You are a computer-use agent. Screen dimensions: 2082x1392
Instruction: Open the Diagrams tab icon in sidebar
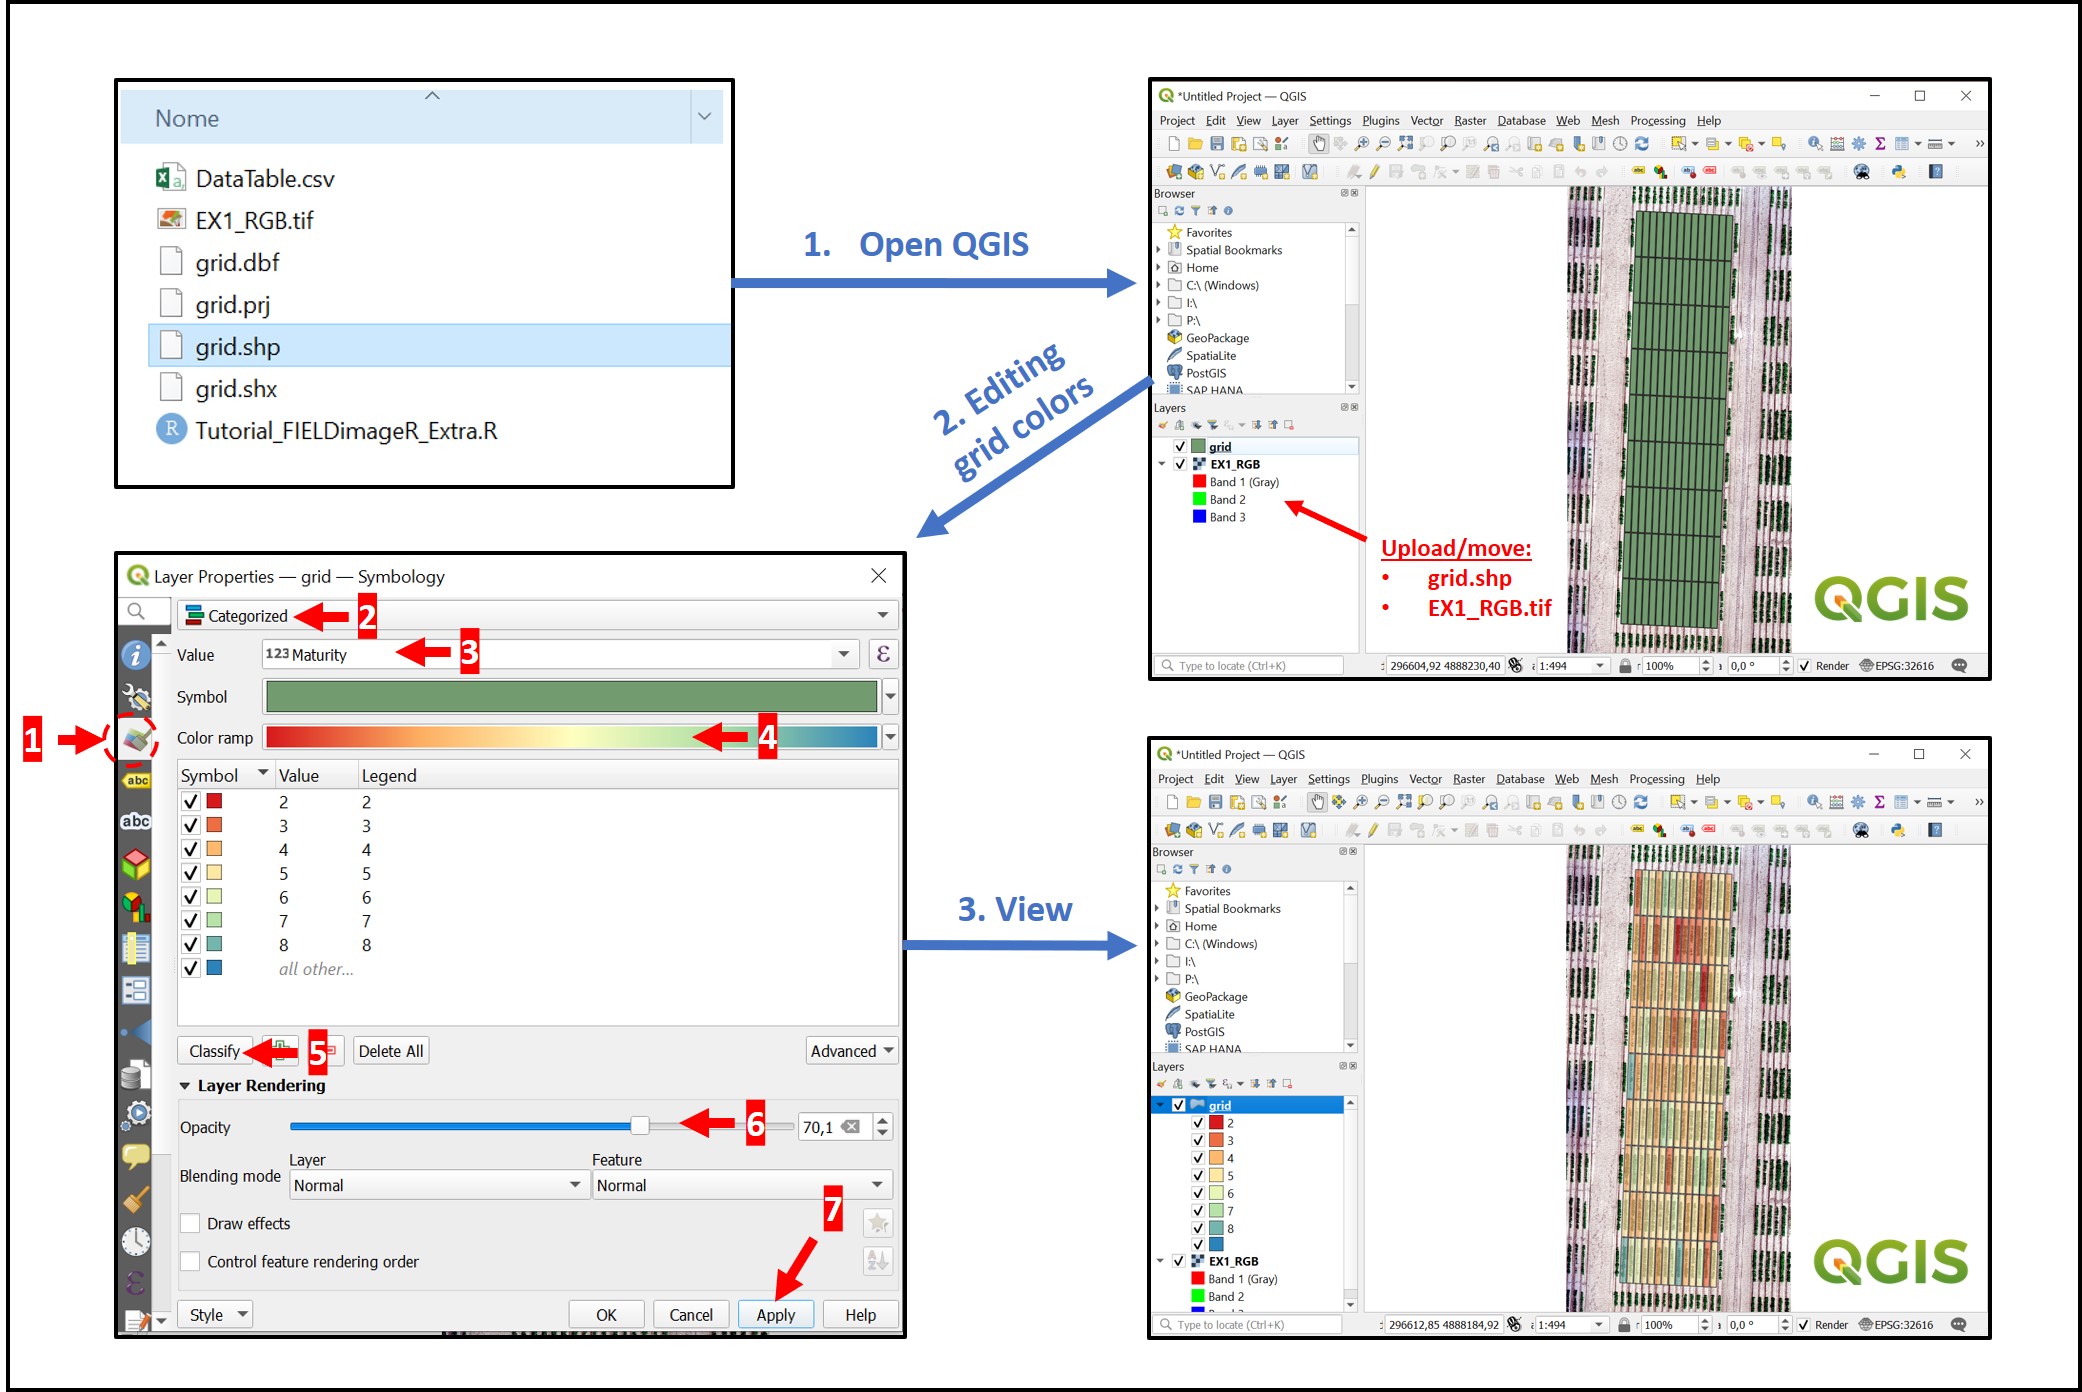pos(136,906)
